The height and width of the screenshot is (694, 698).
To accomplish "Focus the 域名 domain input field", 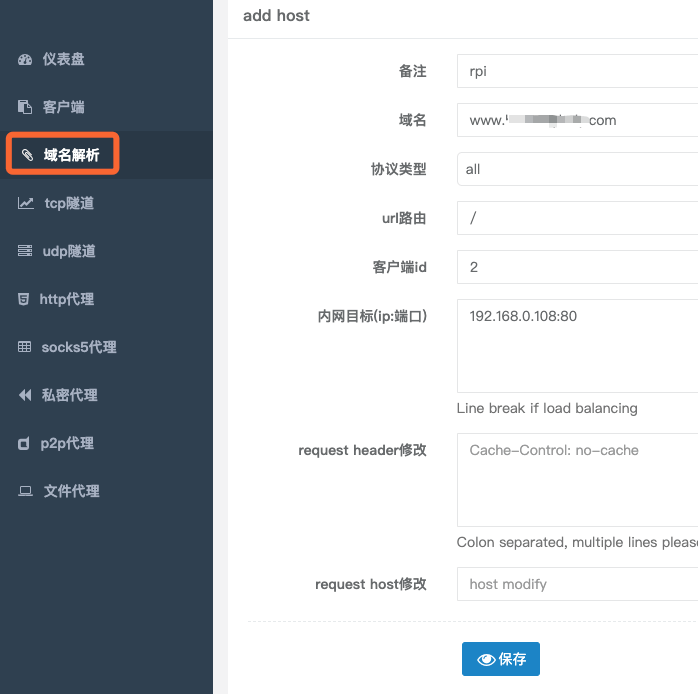I will pos(577,120).
